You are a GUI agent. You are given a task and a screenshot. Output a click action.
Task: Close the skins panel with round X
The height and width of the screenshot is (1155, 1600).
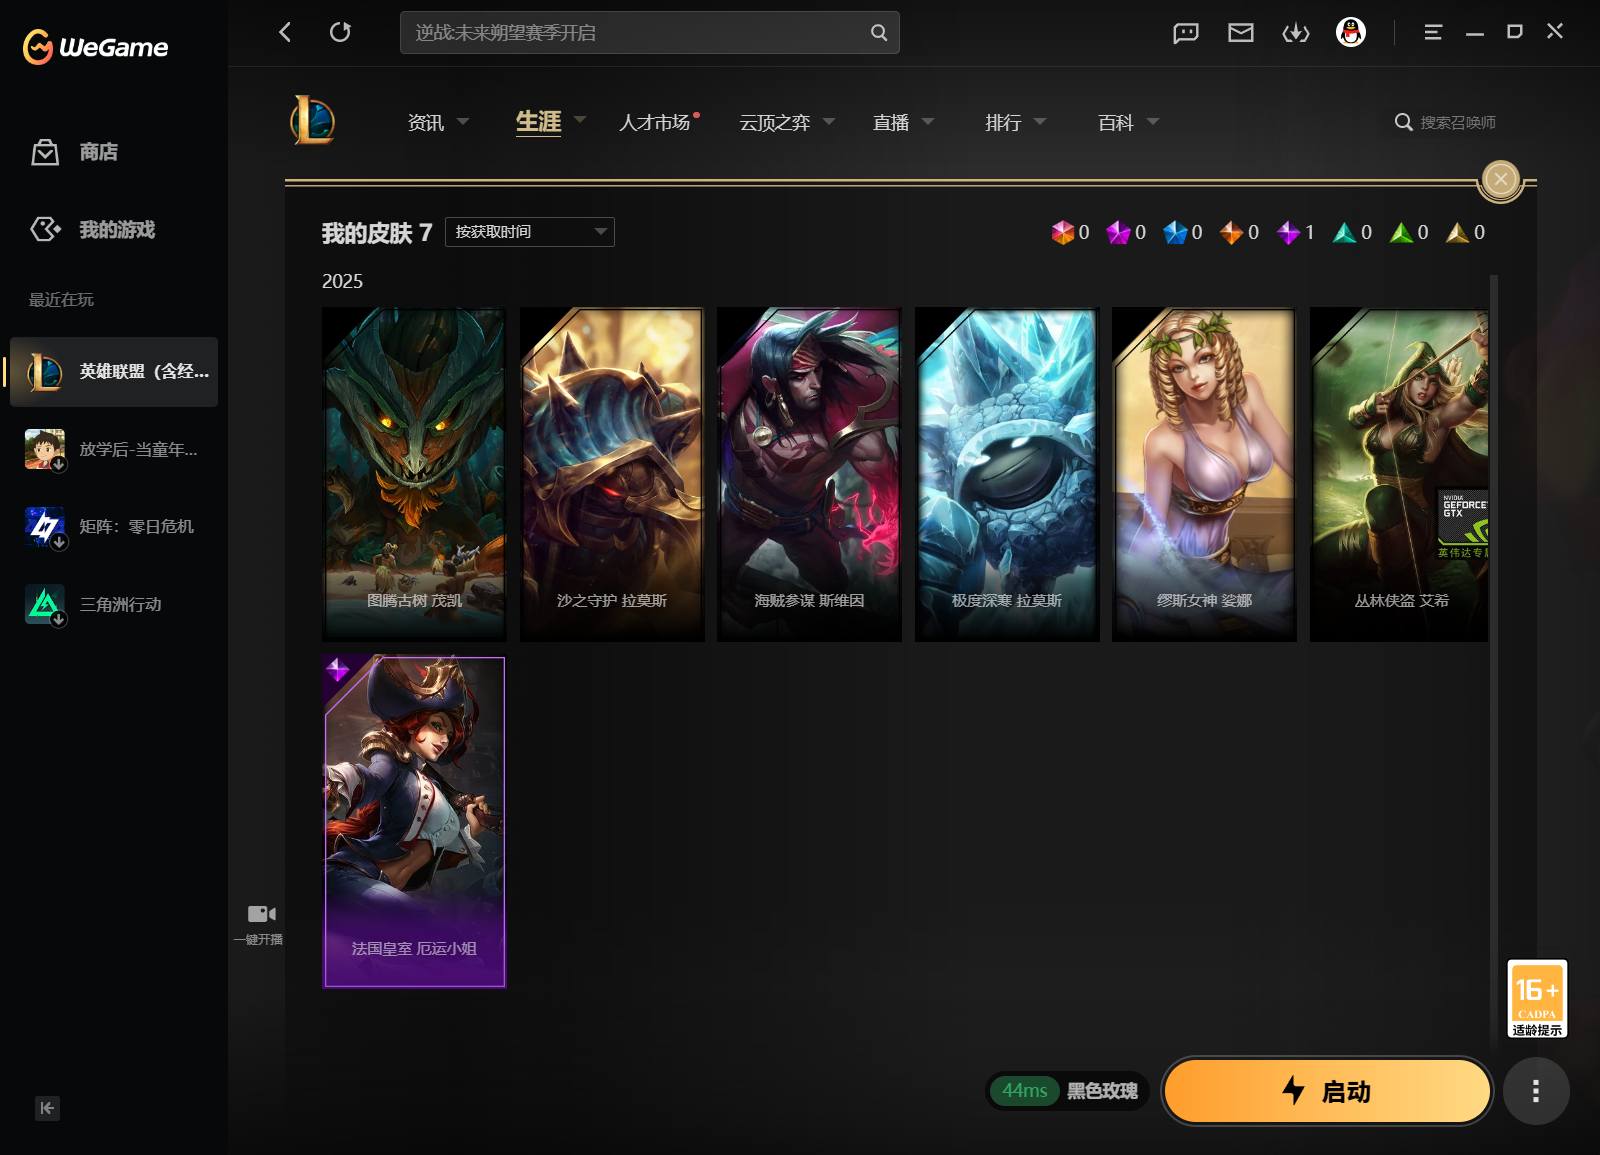1500,180
